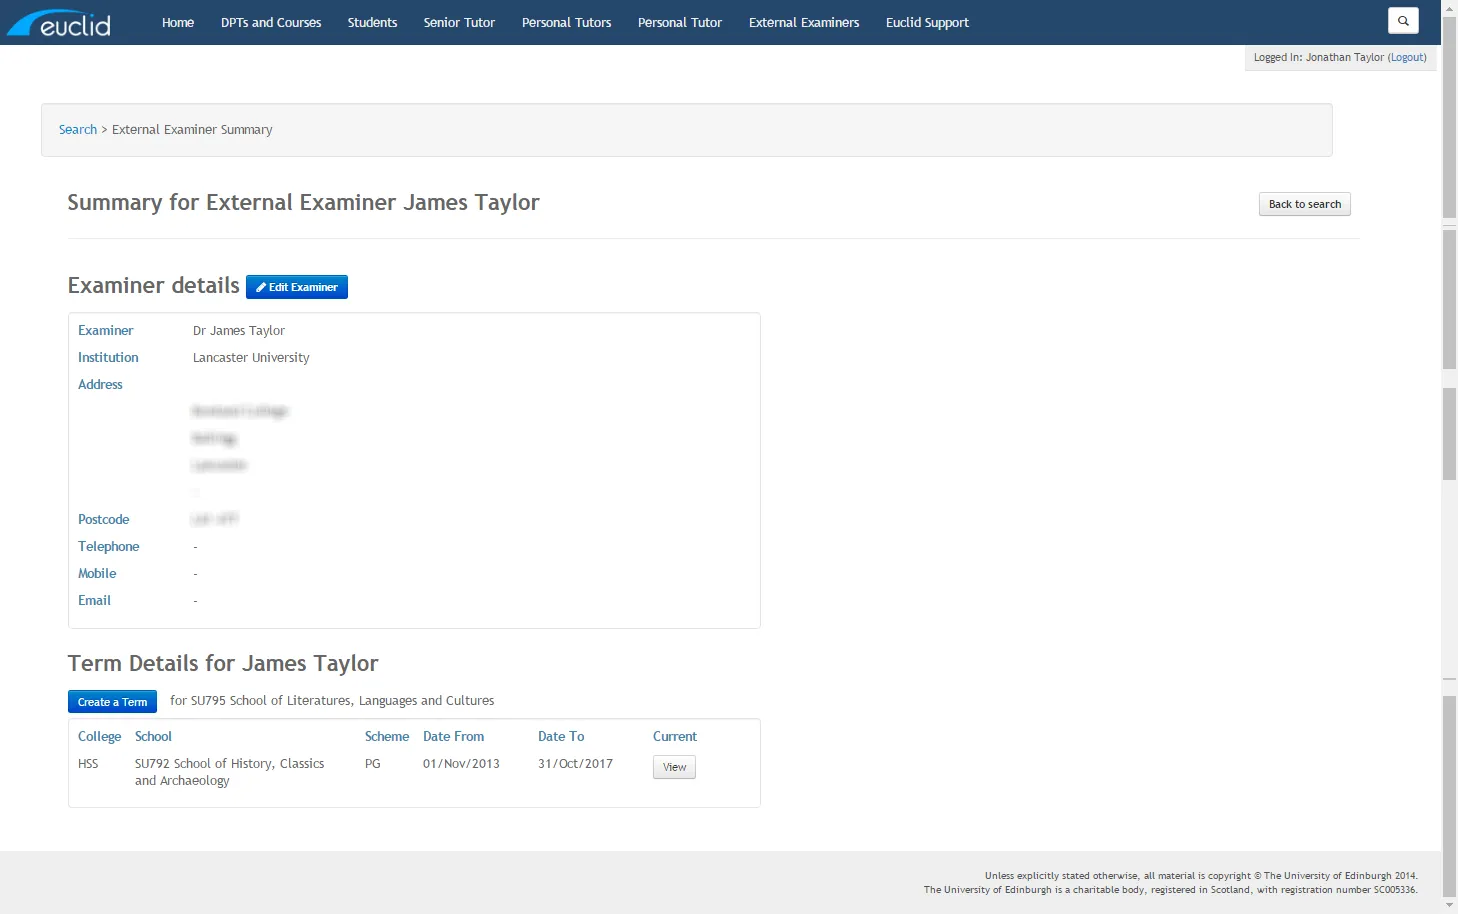Follow the Search breadcrumb link
This screenshot has height=914, width=1458.
point(78,130)
